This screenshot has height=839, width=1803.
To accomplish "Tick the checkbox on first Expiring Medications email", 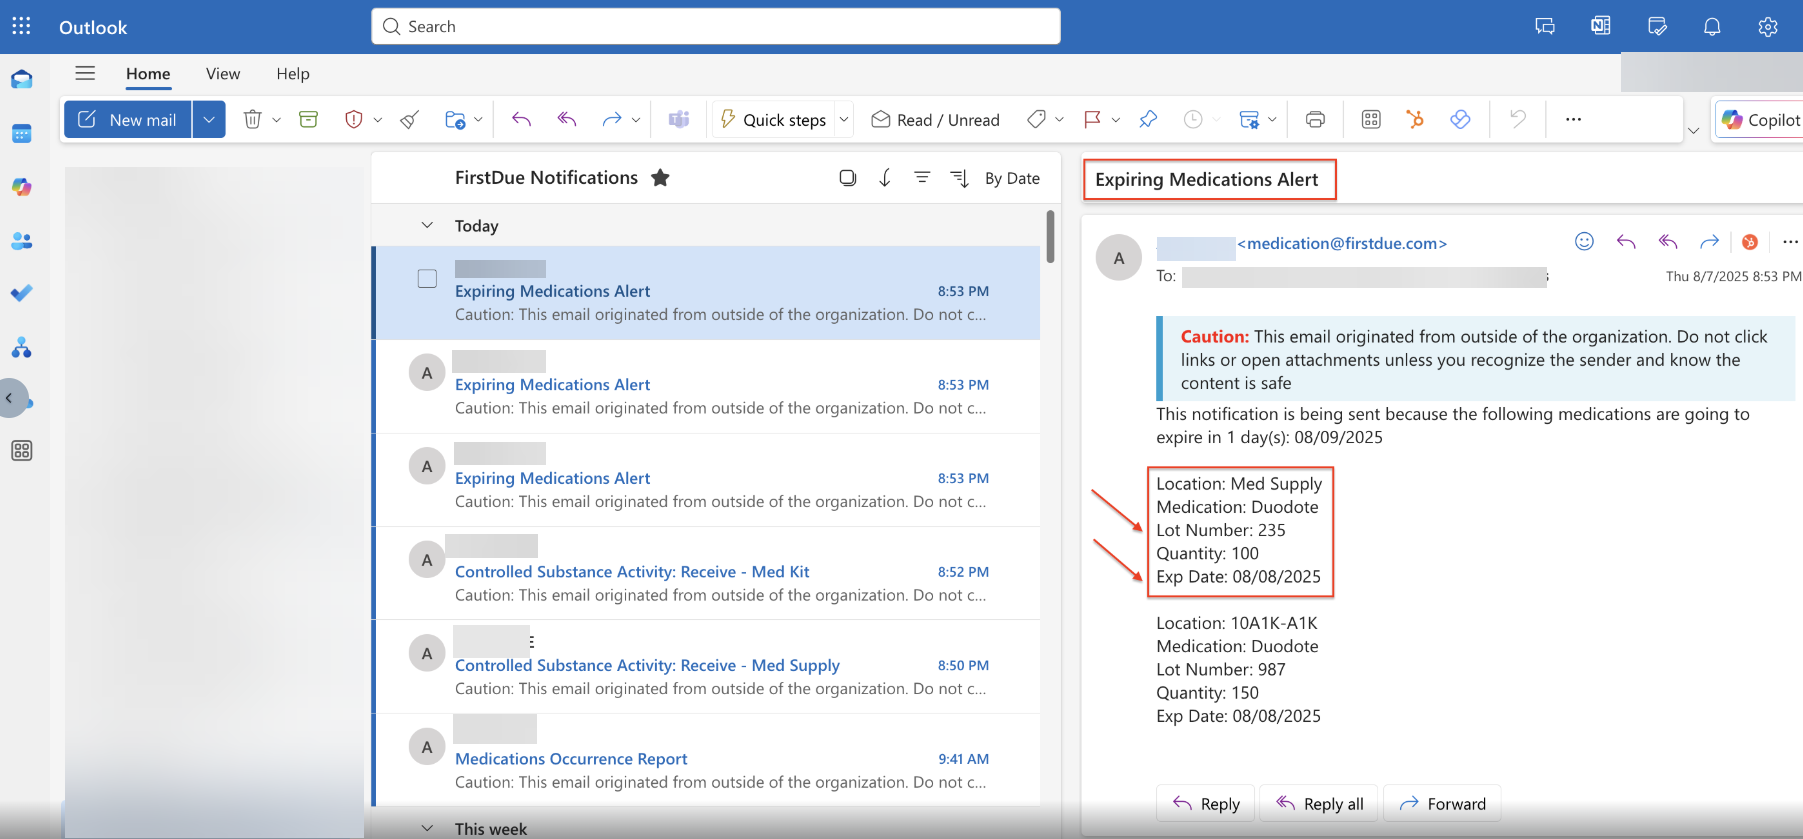I will pyautogui.click(x=427, y=279).
